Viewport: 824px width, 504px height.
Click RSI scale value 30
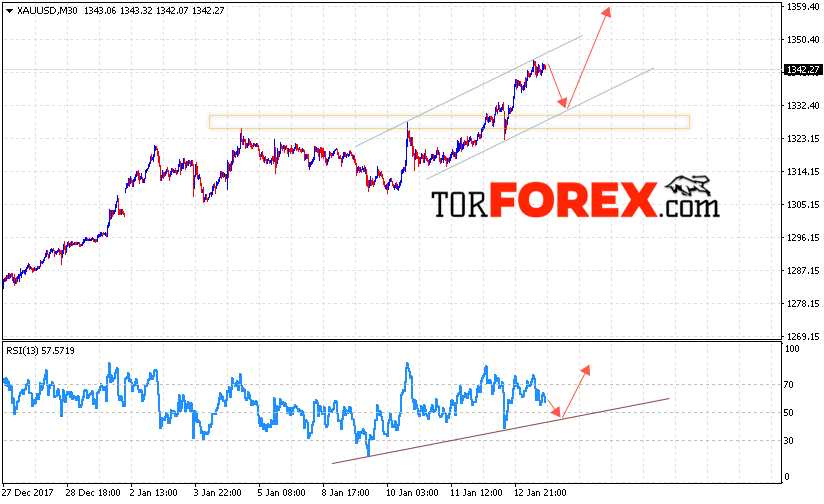pos(788,441)
